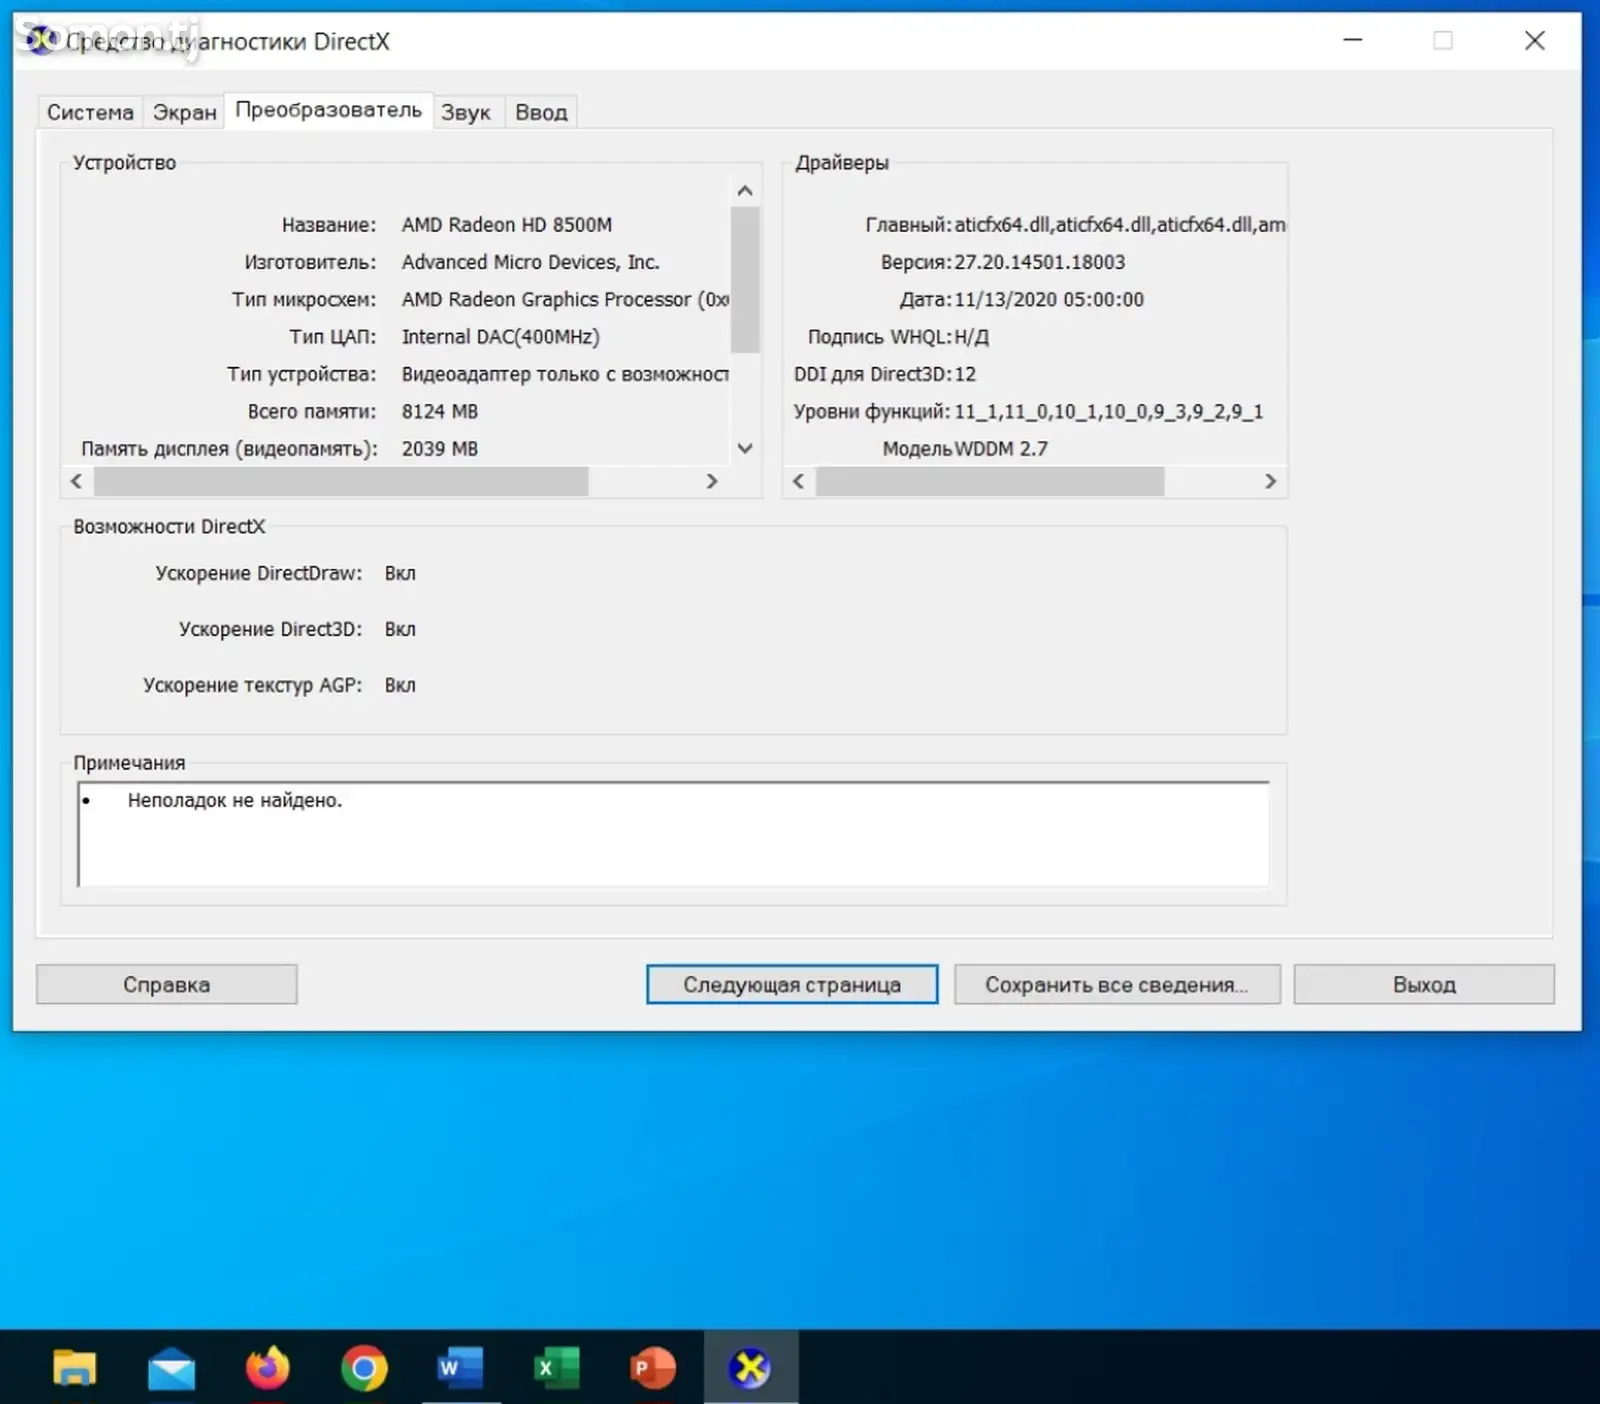Click right arrow of drivers horizontal scrollbar
The height and width of the screenshot is (1404, 1600).
click(1270, 481)
